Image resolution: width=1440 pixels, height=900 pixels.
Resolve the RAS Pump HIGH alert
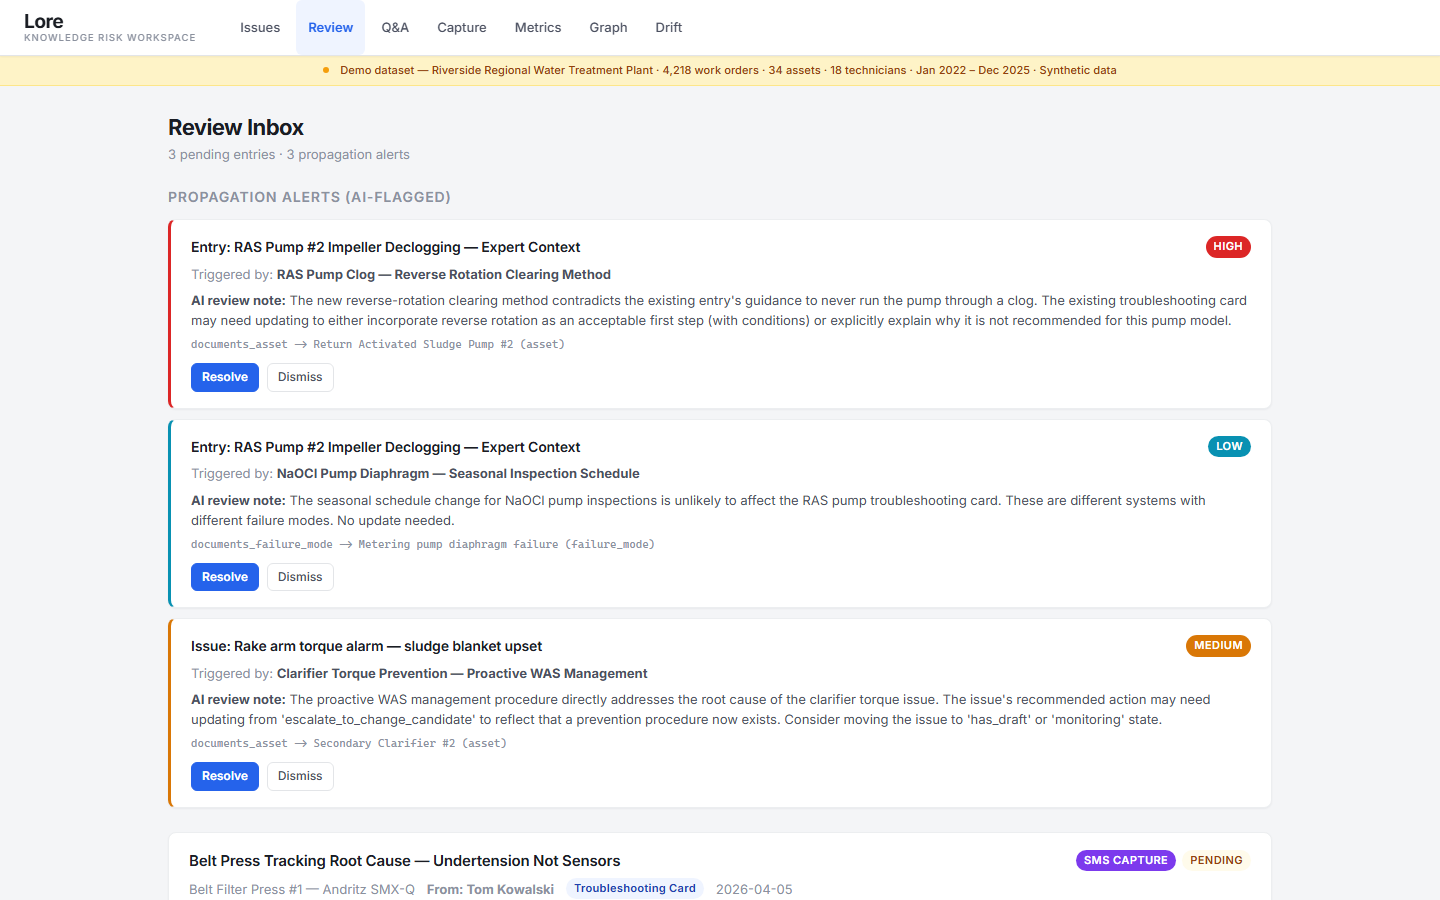[x=224, y=377]
